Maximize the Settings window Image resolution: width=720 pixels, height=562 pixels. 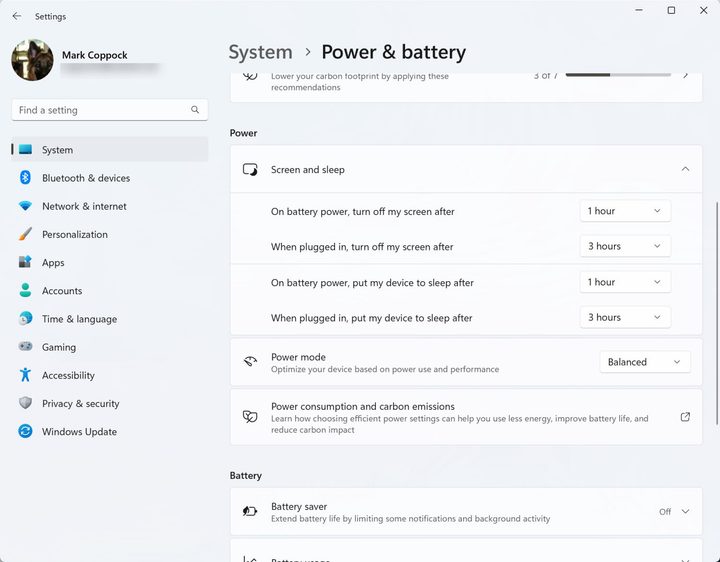pyautogui.click(x=671, y=10)
